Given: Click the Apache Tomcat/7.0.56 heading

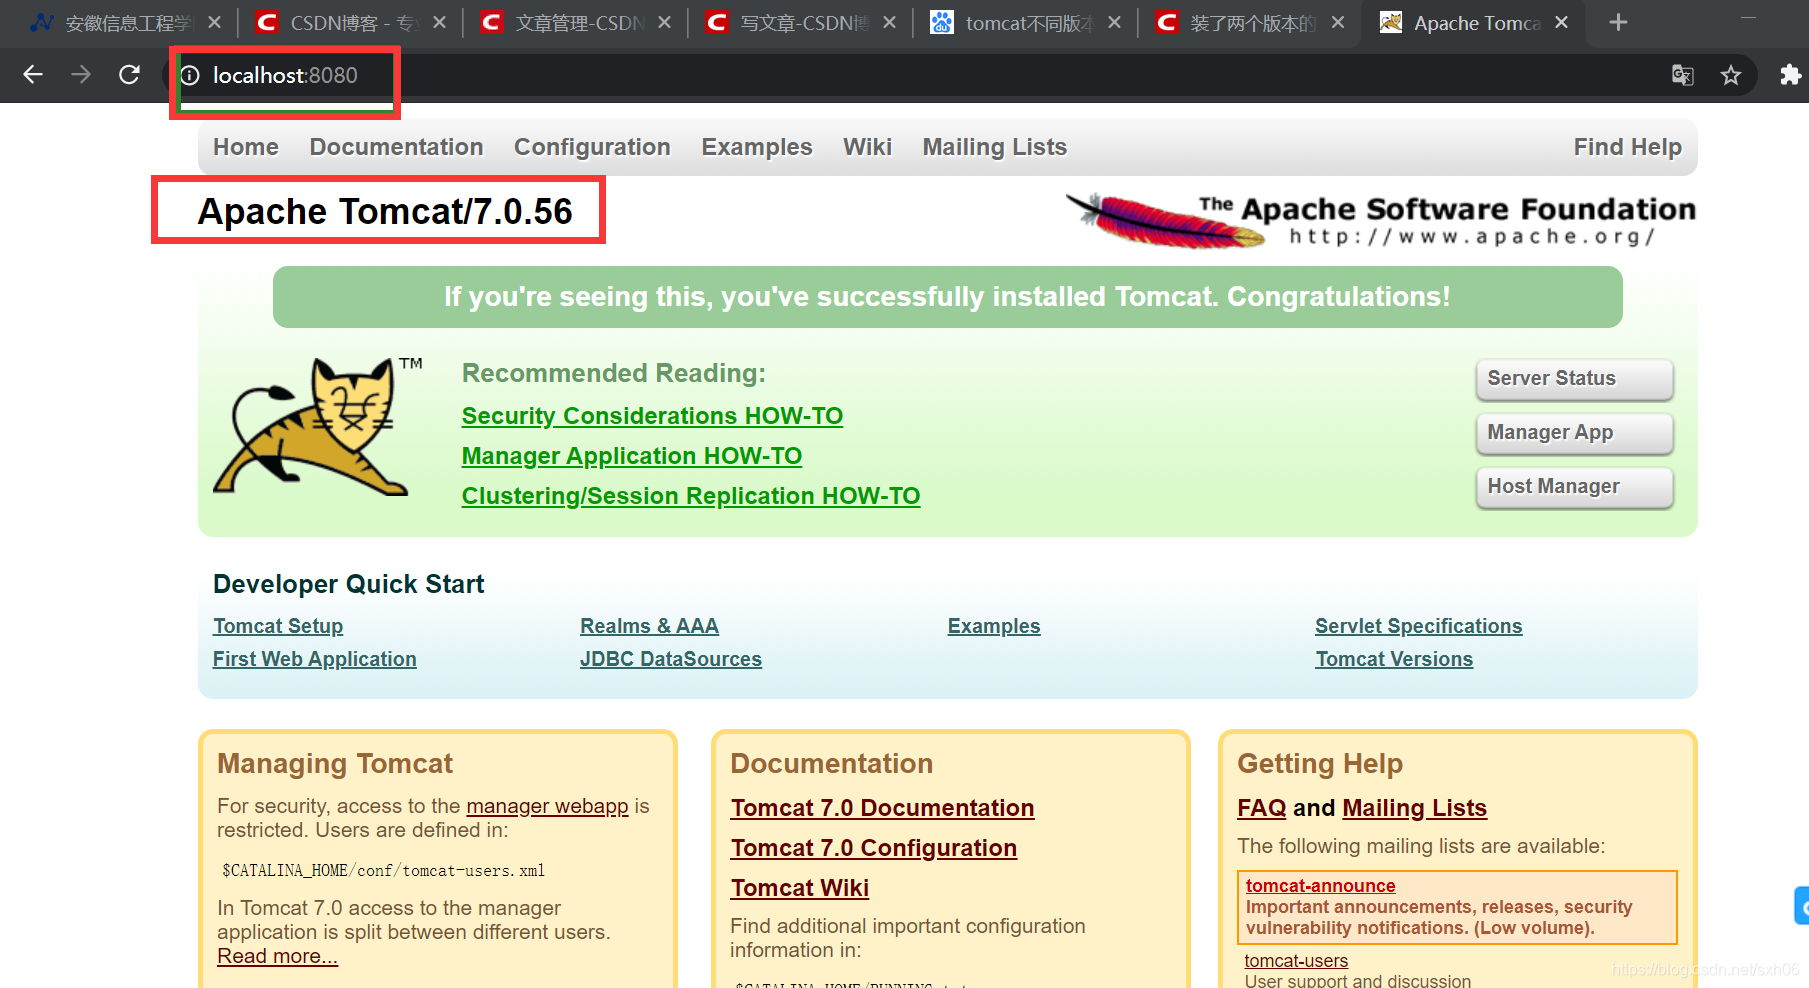Looking at the screenshot, I should tap(385, 212).
